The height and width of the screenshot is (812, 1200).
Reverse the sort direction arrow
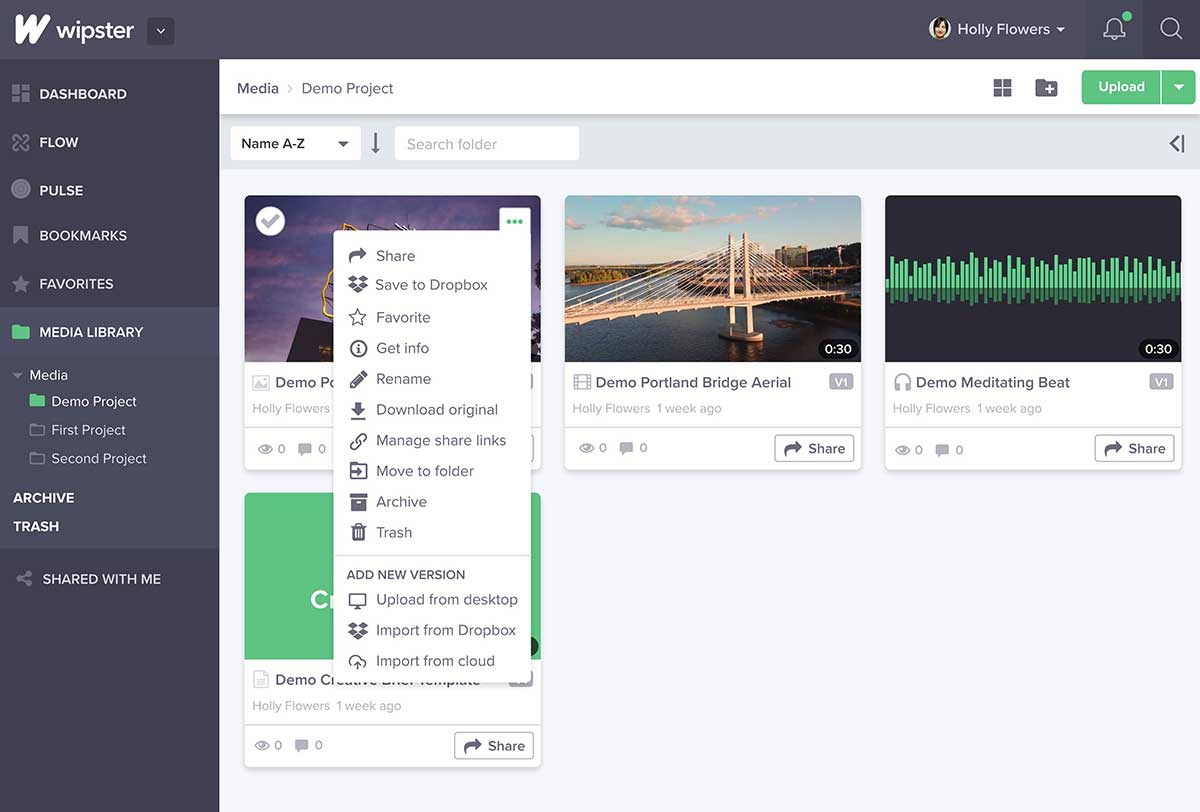click(376, 144)
